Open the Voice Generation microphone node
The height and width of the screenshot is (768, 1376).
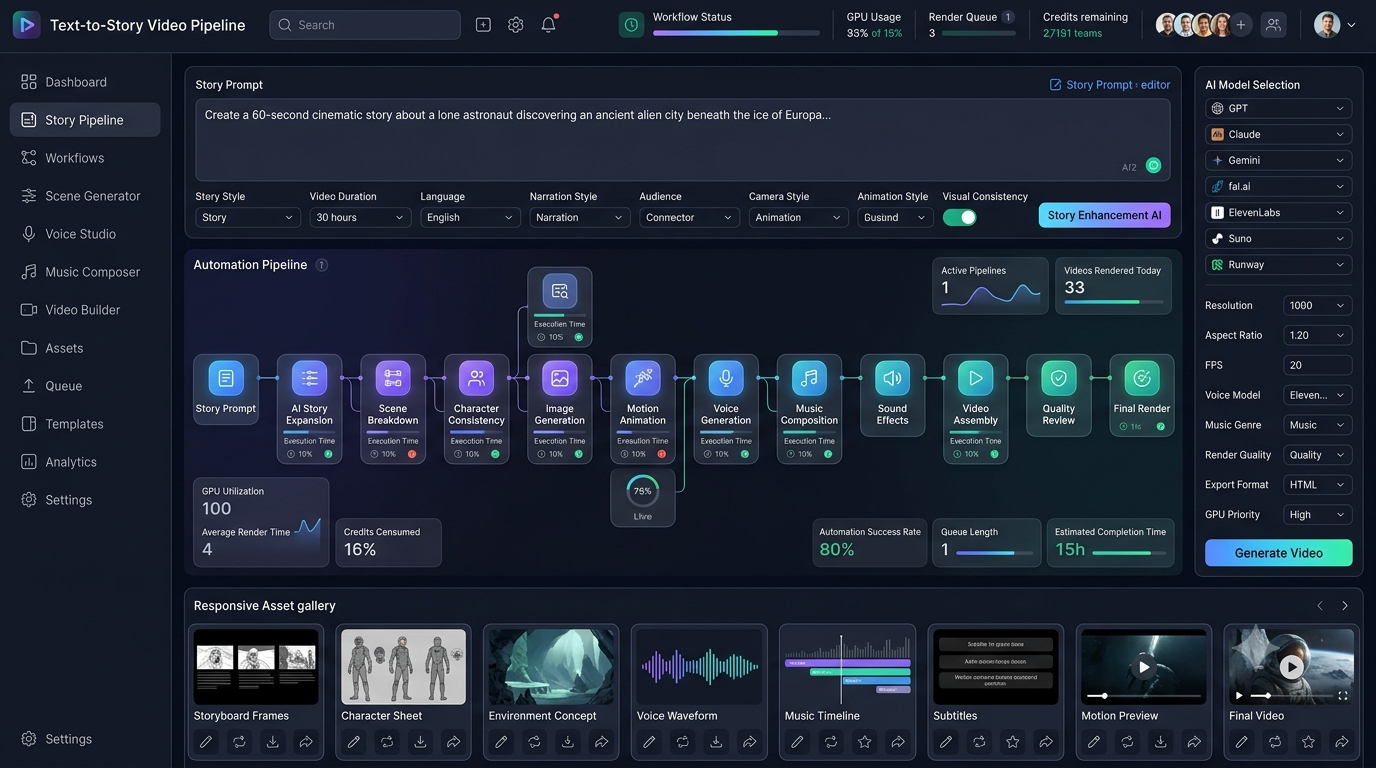coord(726,408)
